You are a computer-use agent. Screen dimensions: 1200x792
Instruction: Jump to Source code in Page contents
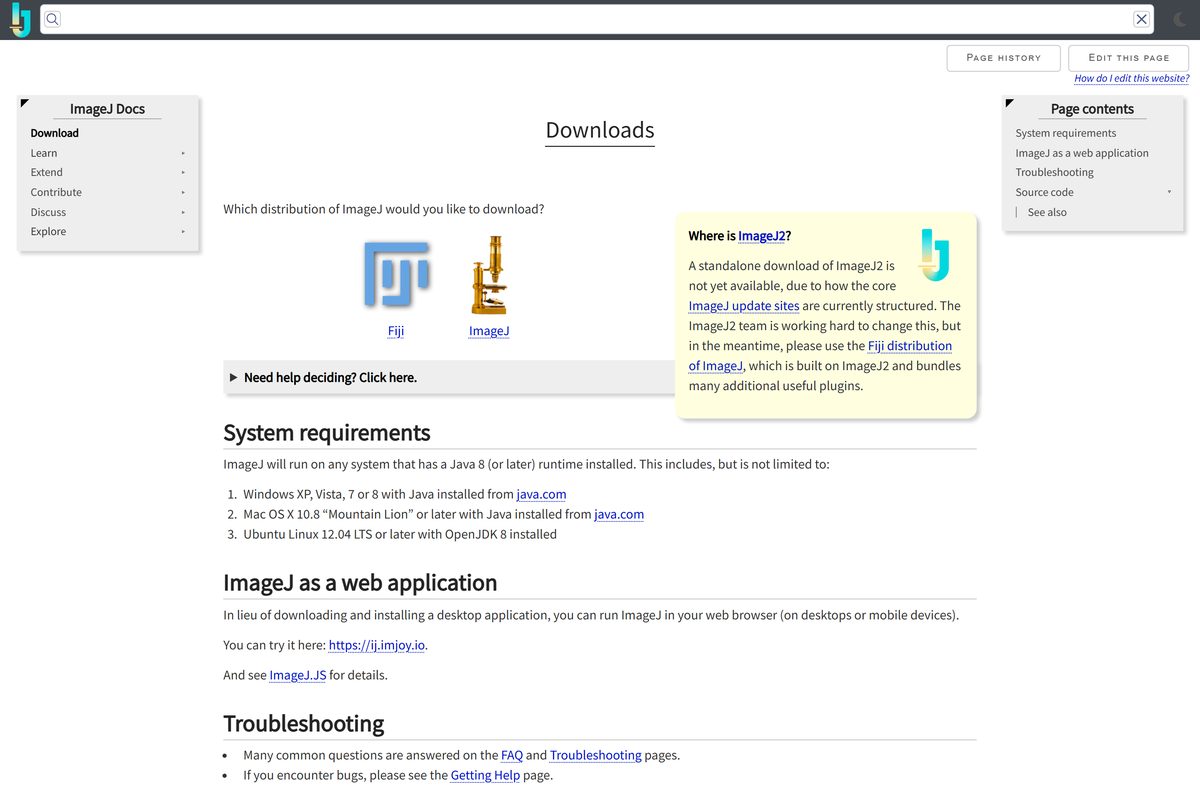point(1044,192)
